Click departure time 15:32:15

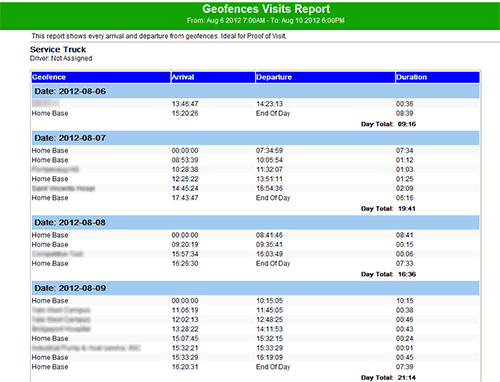pyautogui.click(x=269, y=338)
